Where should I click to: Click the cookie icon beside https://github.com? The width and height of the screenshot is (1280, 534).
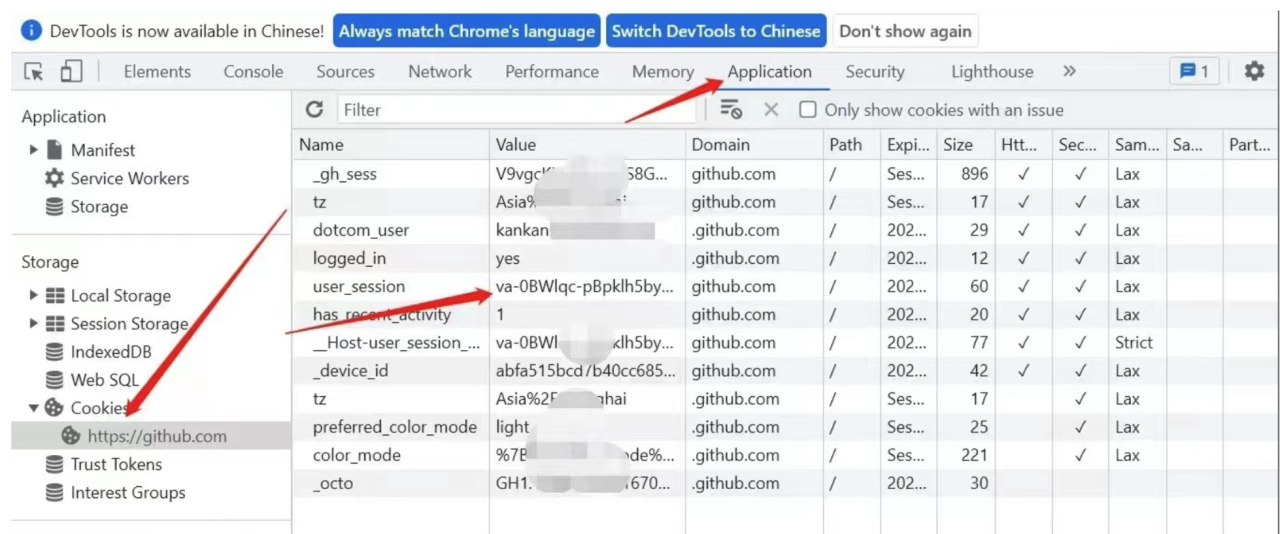tap(71, 436)
